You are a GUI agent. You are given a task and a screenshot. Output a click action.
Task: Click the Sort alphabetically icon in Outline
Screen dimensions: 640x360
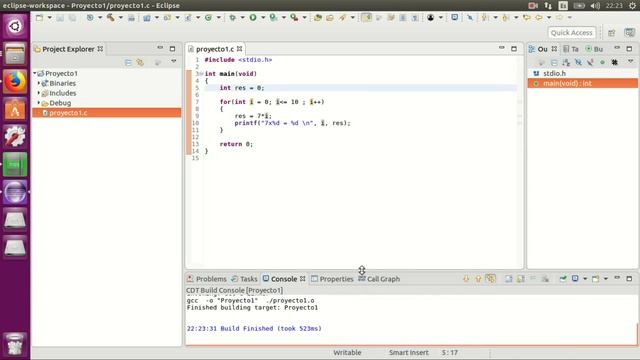click(566, 62)
